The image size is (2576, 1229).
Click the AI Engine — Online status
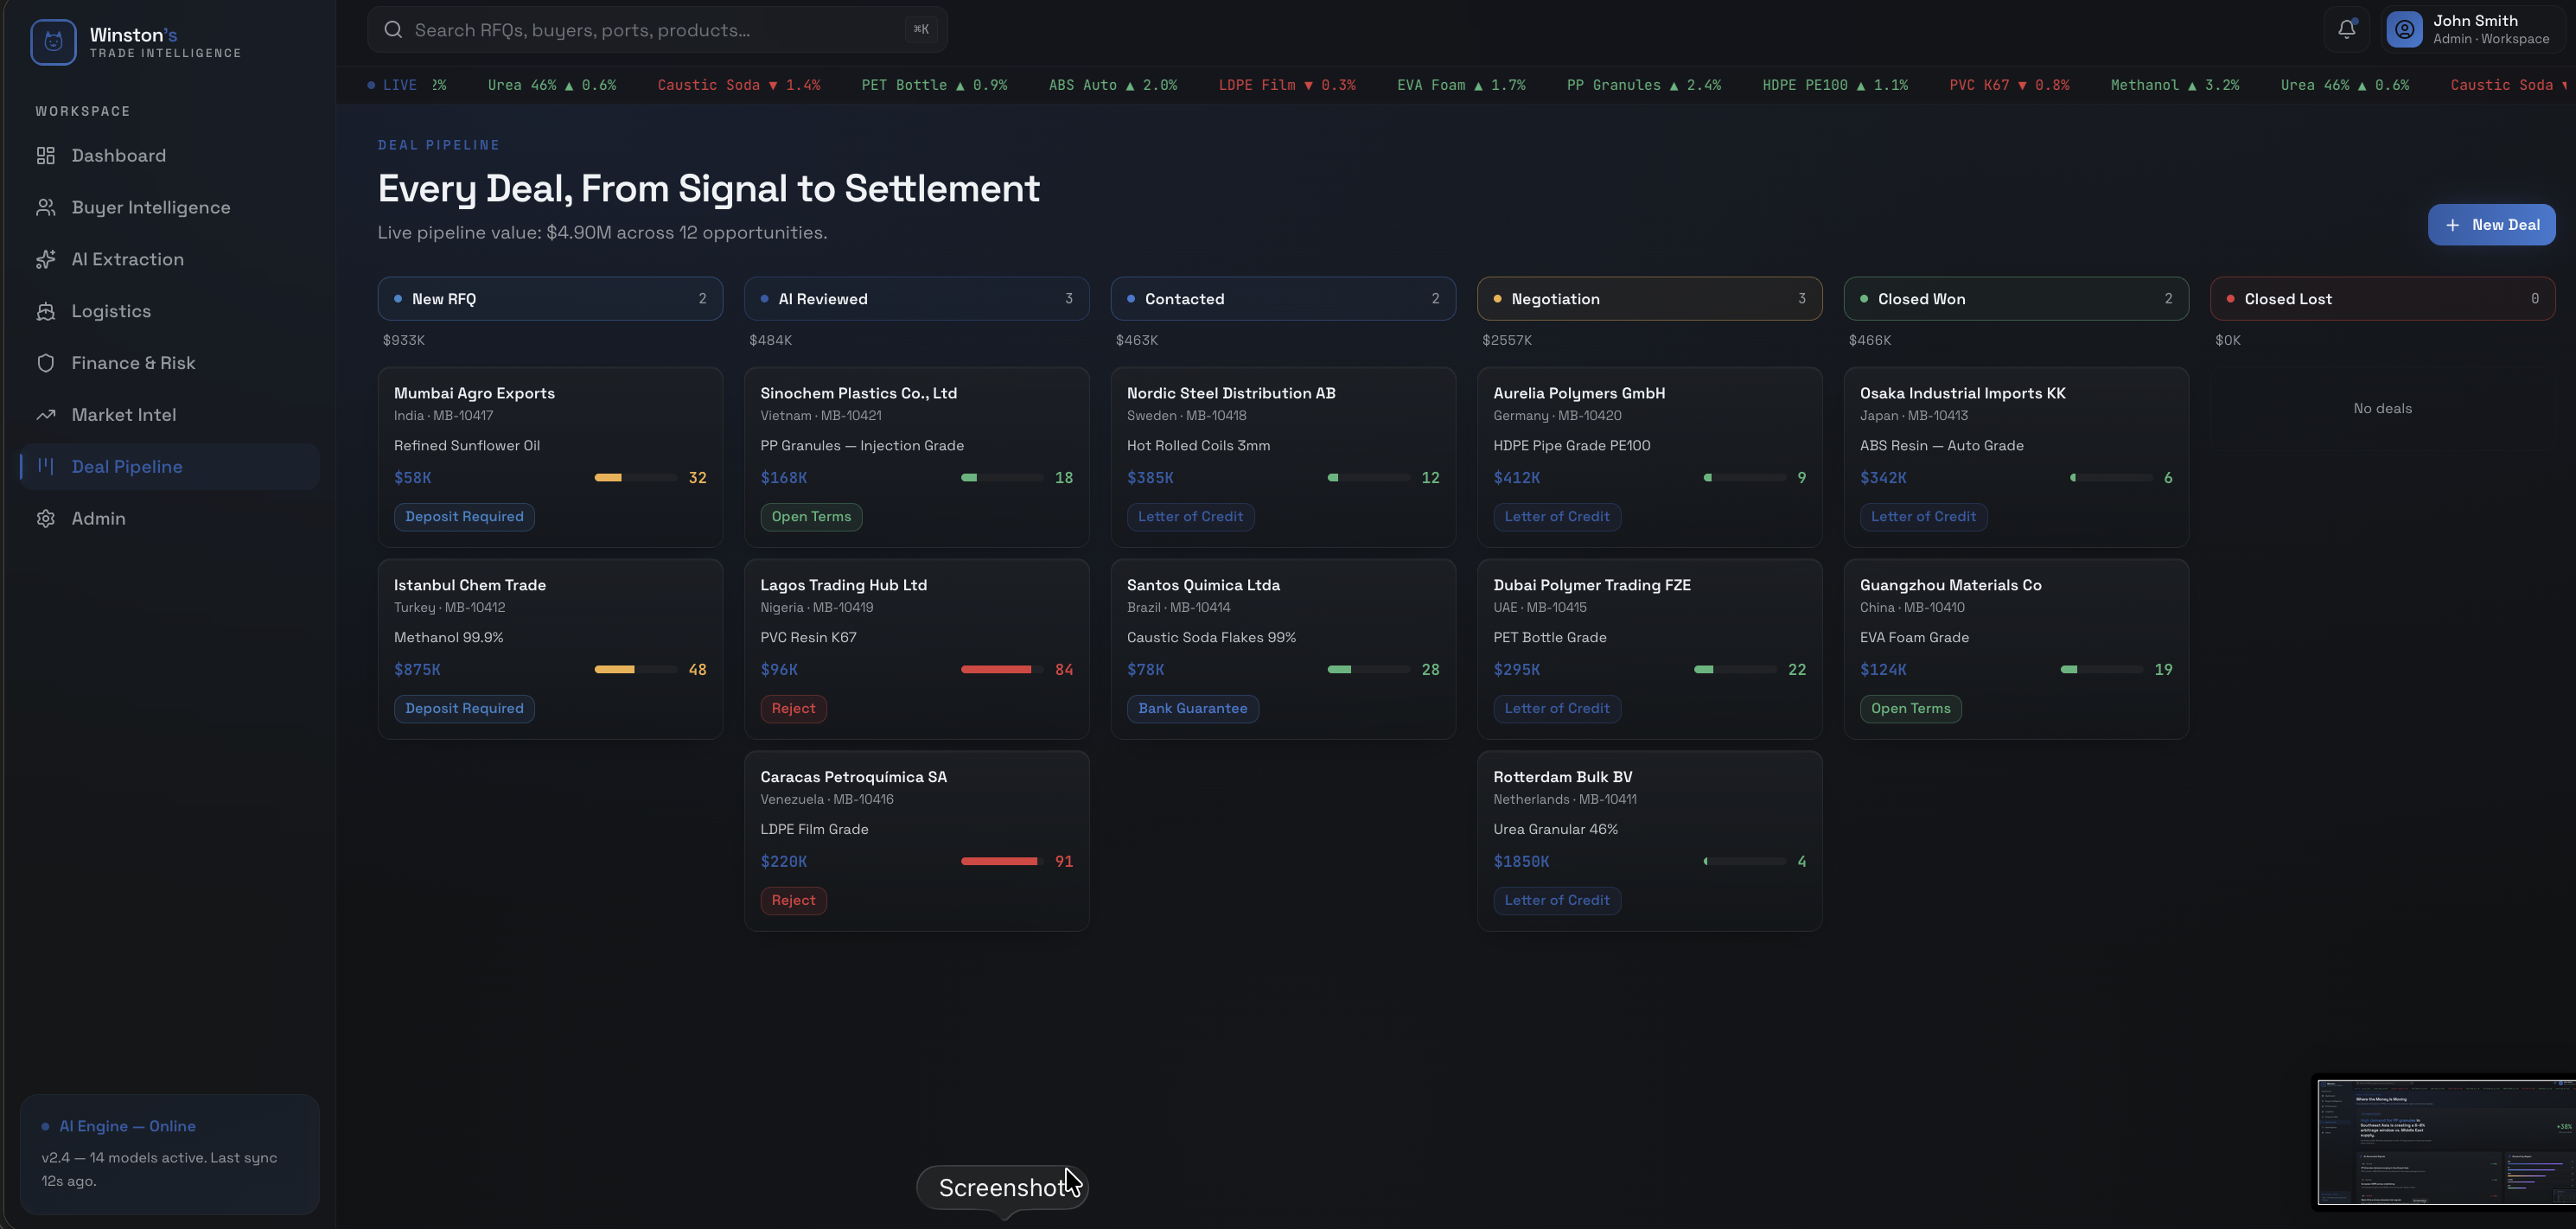pyautogui.click(x=127, y=1126)
